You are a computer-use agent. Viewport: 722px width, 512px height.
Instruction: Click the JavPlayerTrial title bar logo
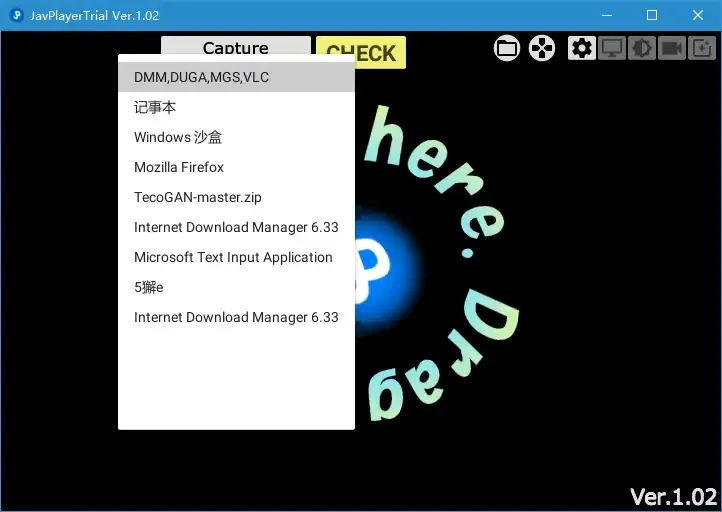coord(17,15)
